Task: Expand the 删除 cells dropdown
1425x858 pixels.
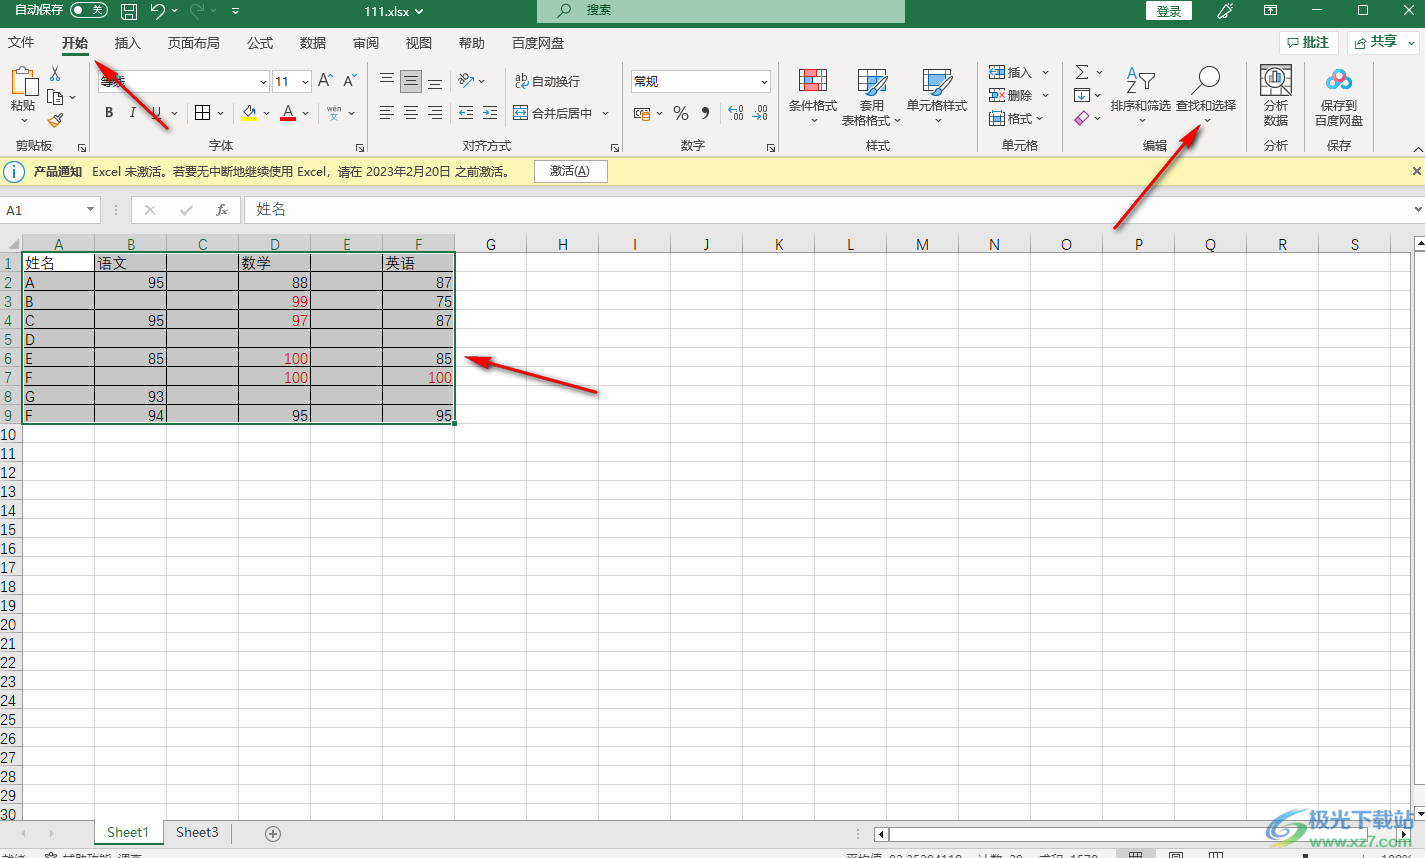Action: pos(1046,95)
